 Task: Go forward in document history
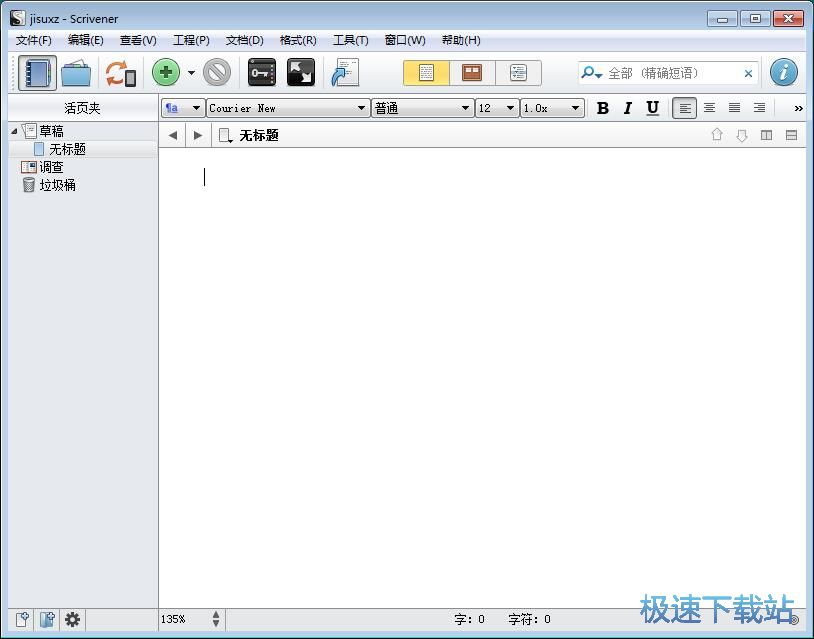(x=197, y=135)
